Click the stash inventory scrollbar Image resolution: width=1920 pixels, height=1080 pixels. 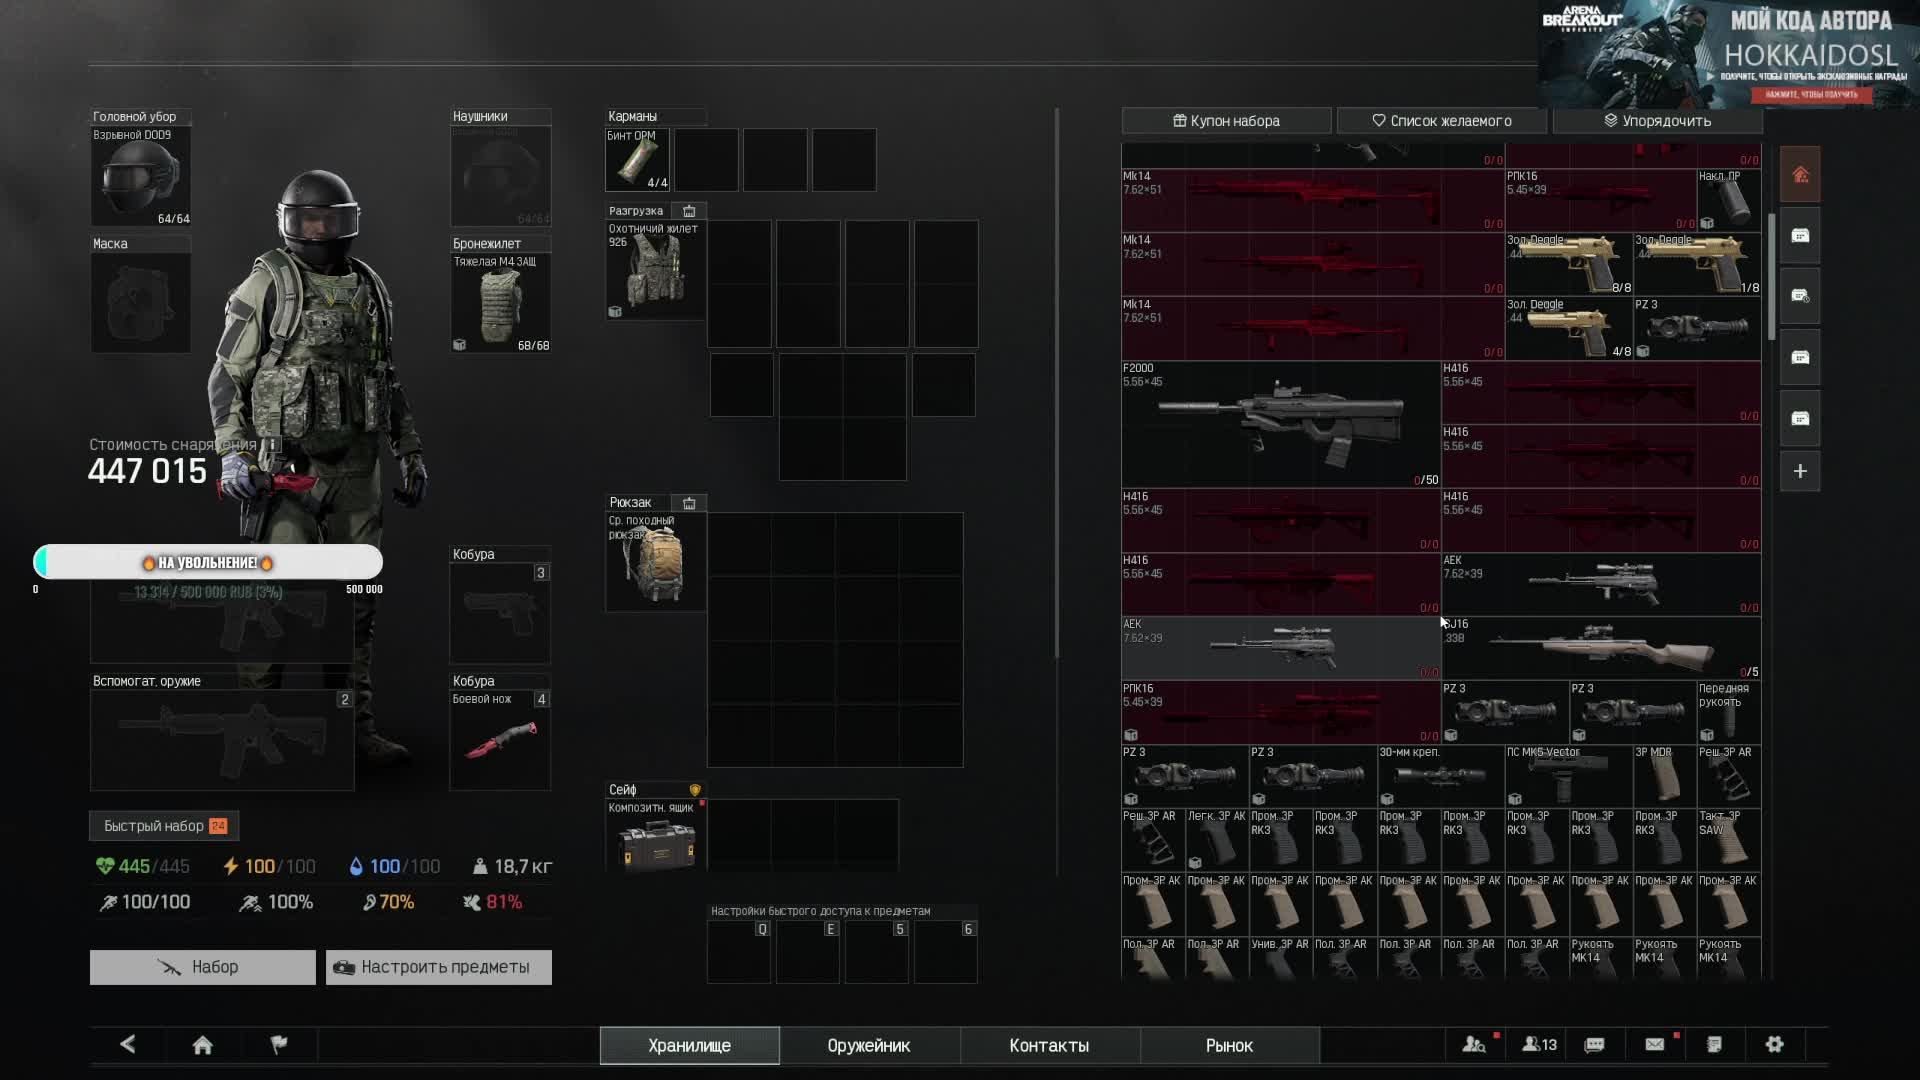1771,276
